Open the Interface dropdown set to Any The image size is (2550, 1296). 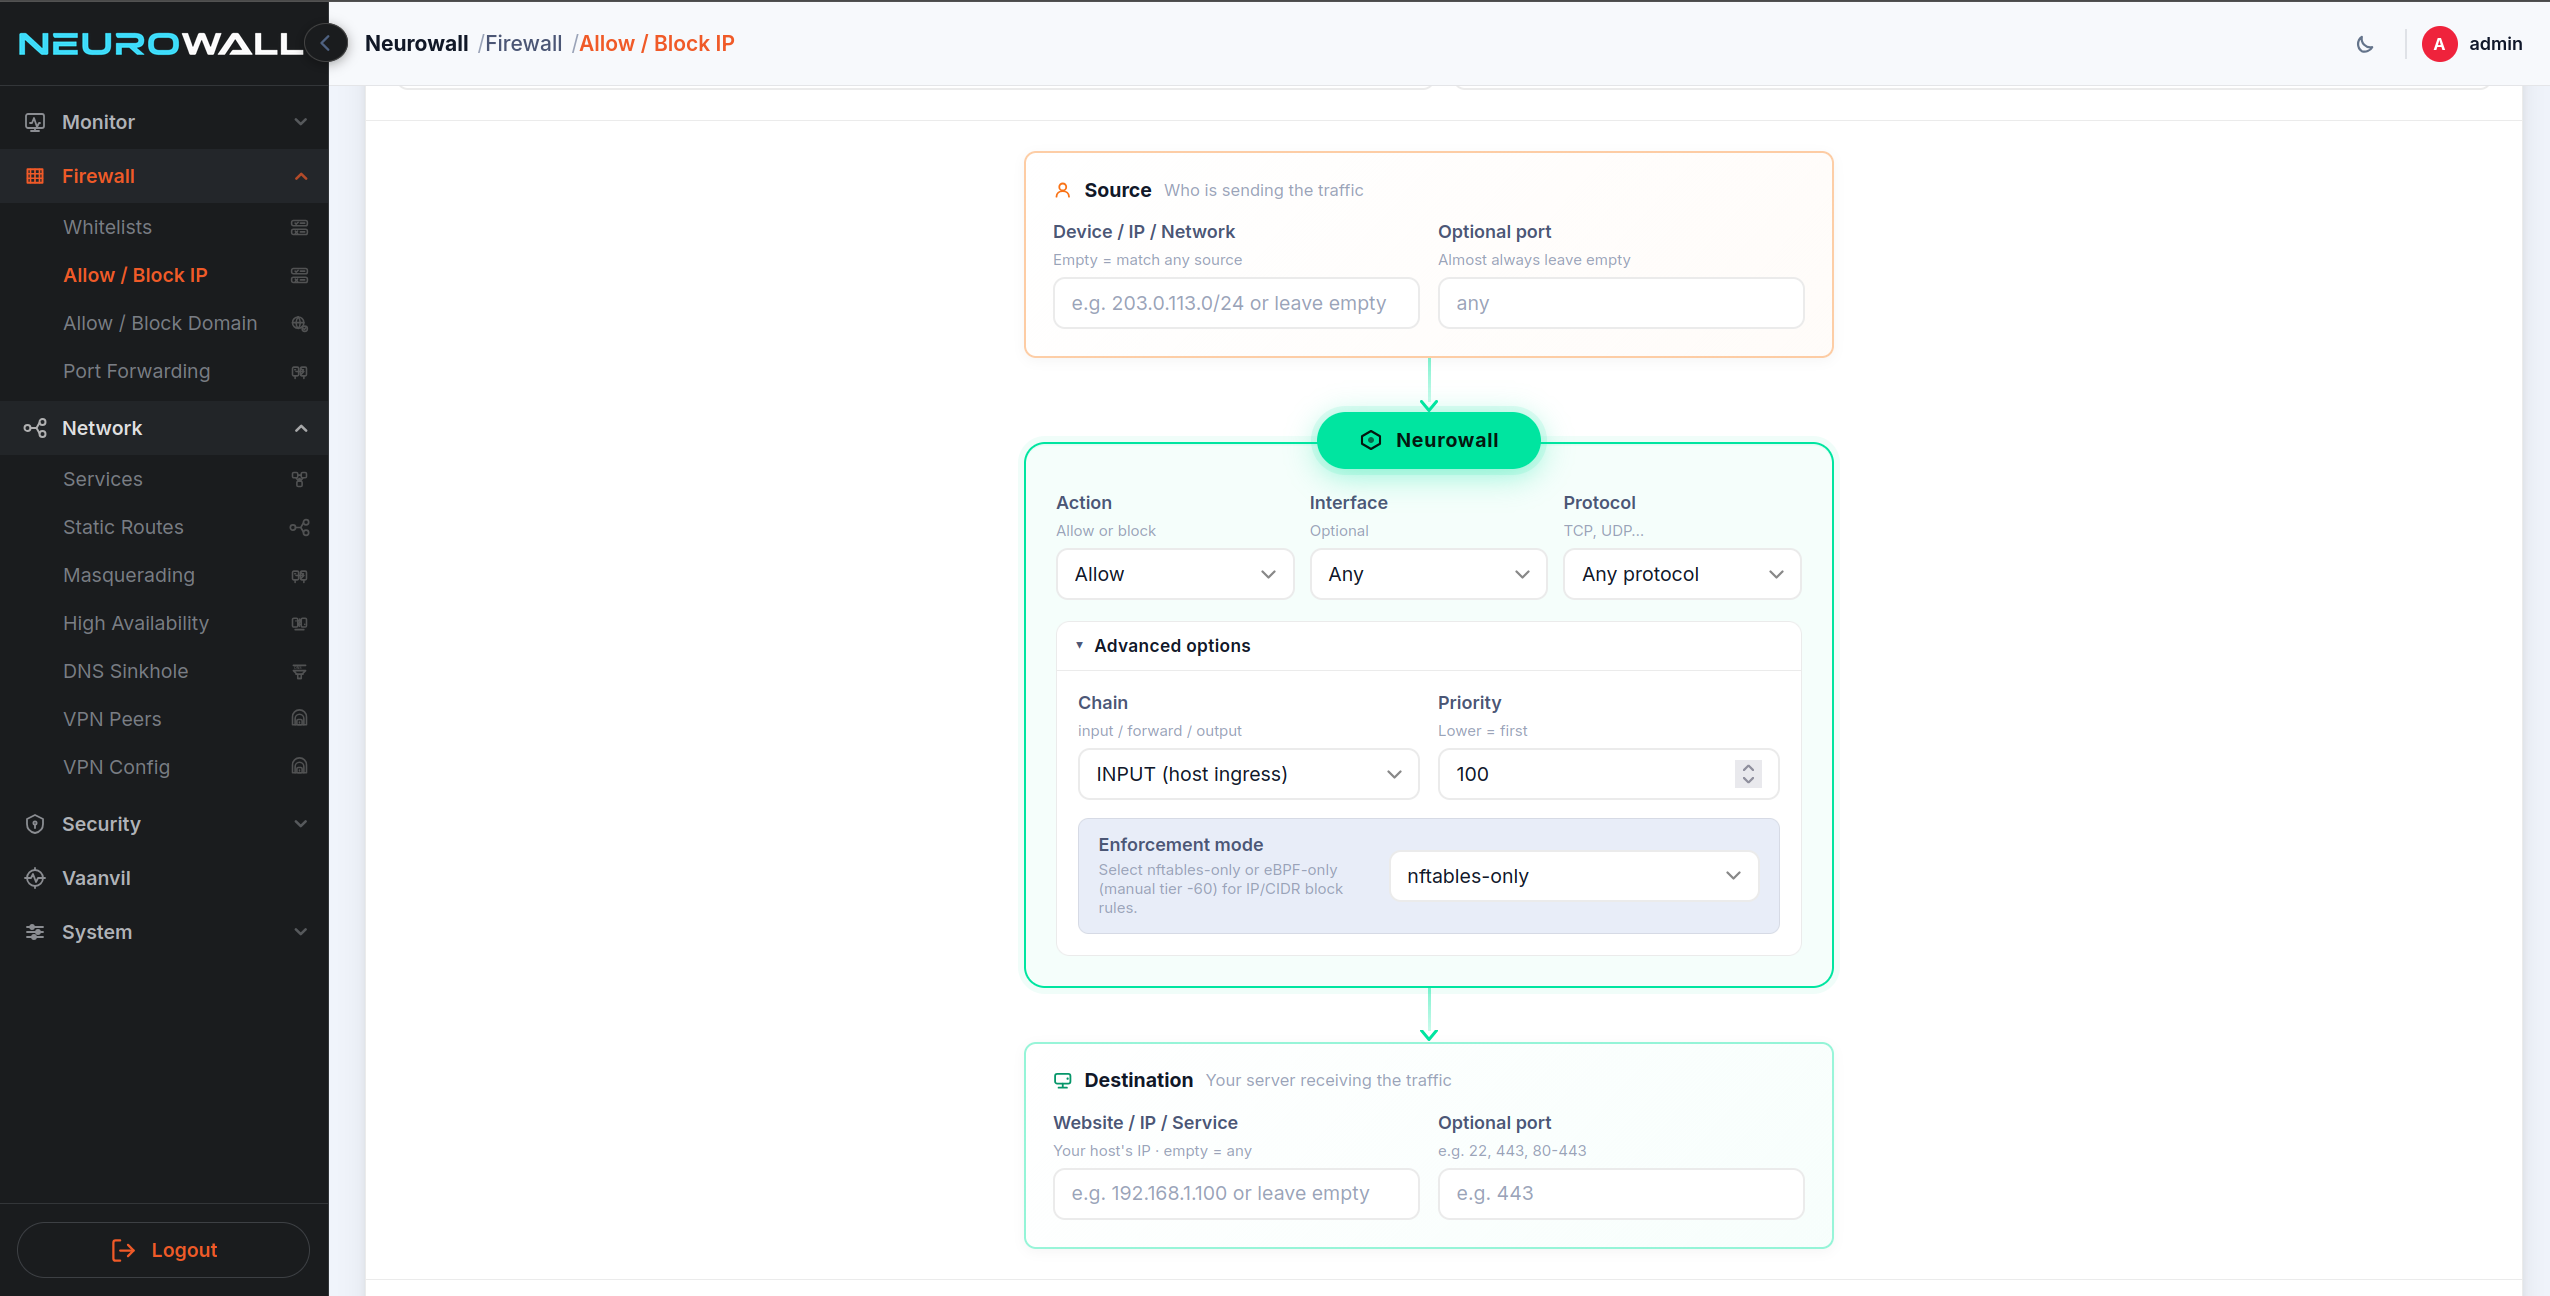coord(1428,574)
